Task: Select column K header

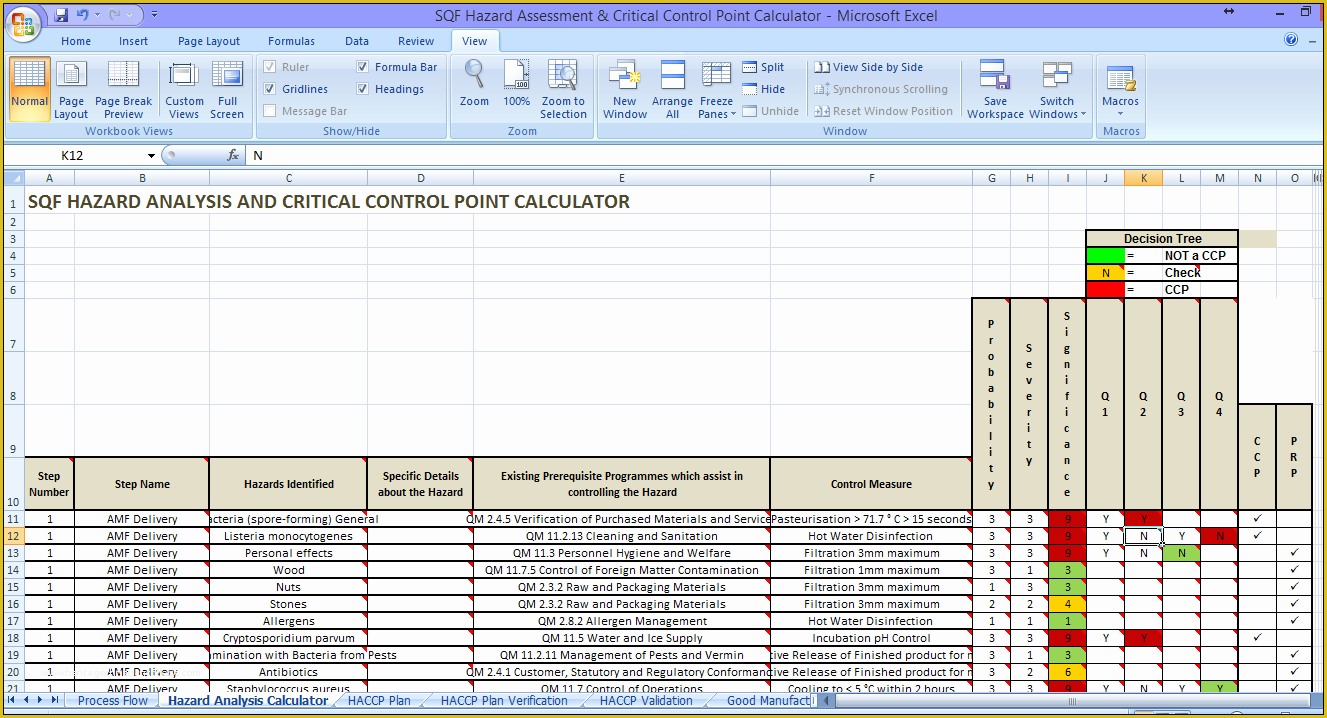Action: (1143, 178)
